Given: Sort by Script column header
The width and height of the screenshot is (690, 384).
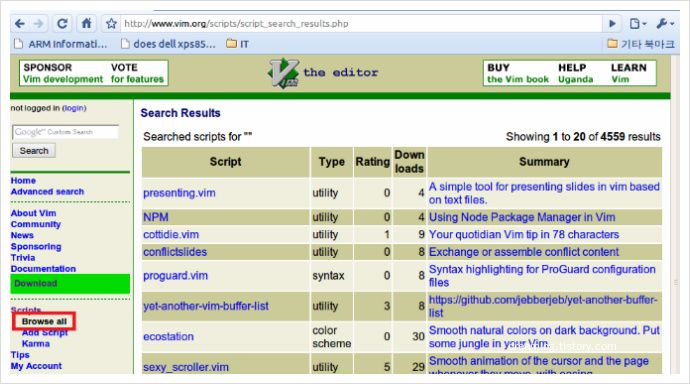Looking at the screenshot, I should [225, 162].
